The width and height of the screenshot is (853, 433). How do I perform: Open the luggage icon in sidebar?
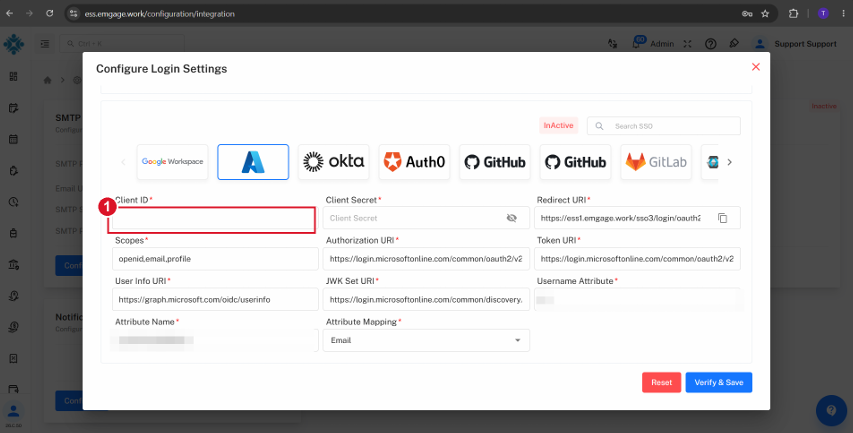[x=14, y=233]
